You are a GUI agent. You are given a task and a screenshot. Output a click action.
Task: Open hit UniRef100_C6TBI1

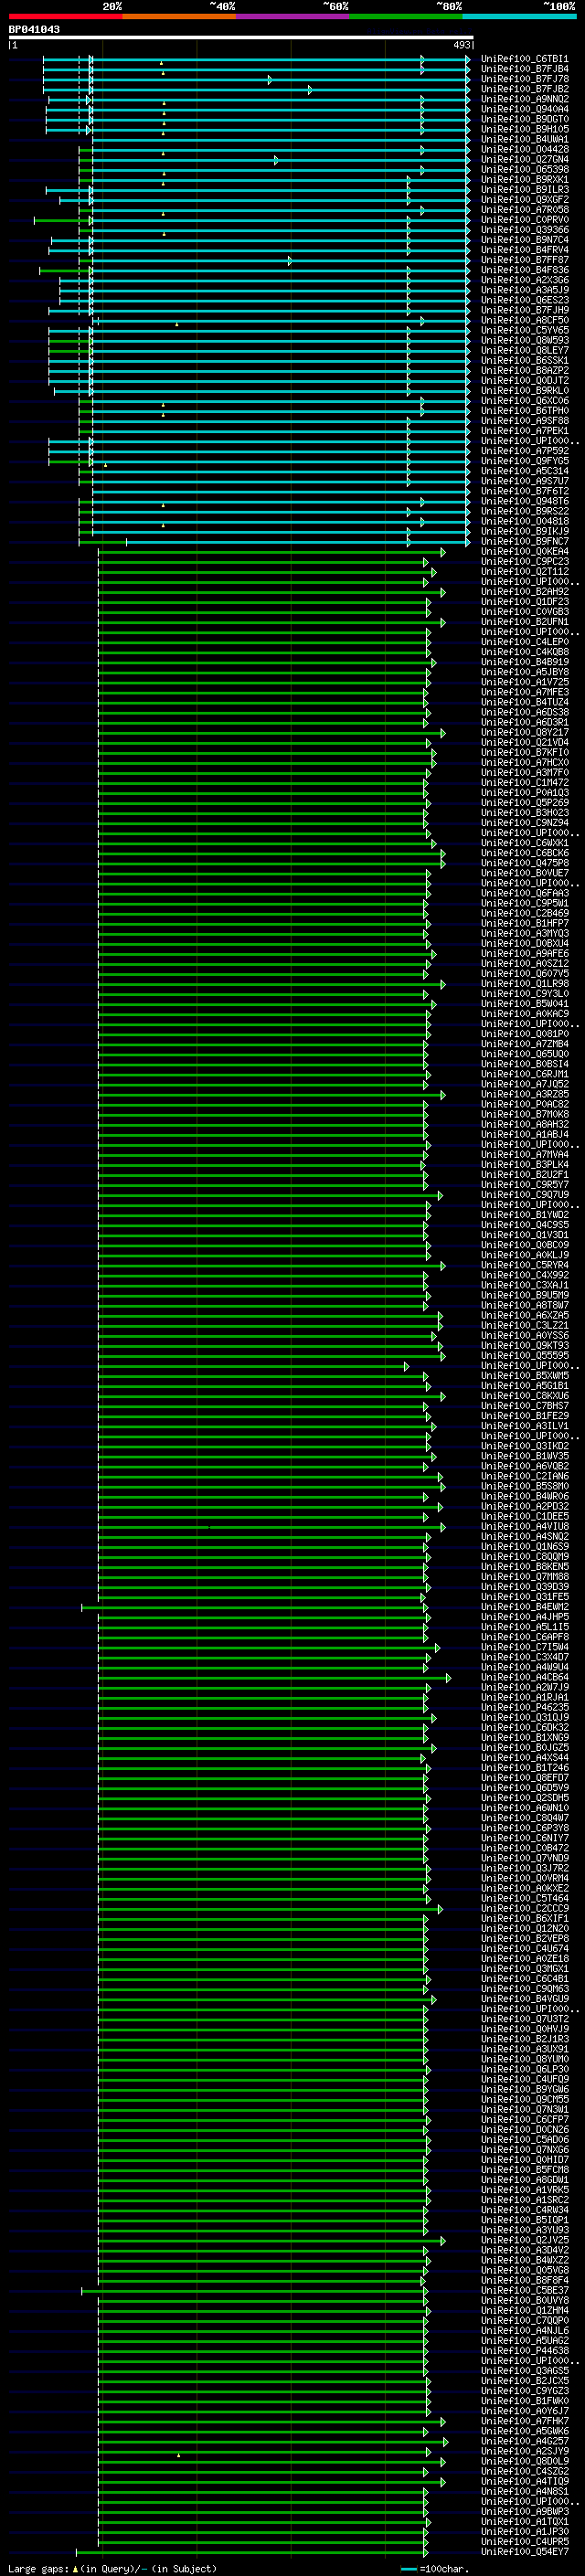point(524,59)
